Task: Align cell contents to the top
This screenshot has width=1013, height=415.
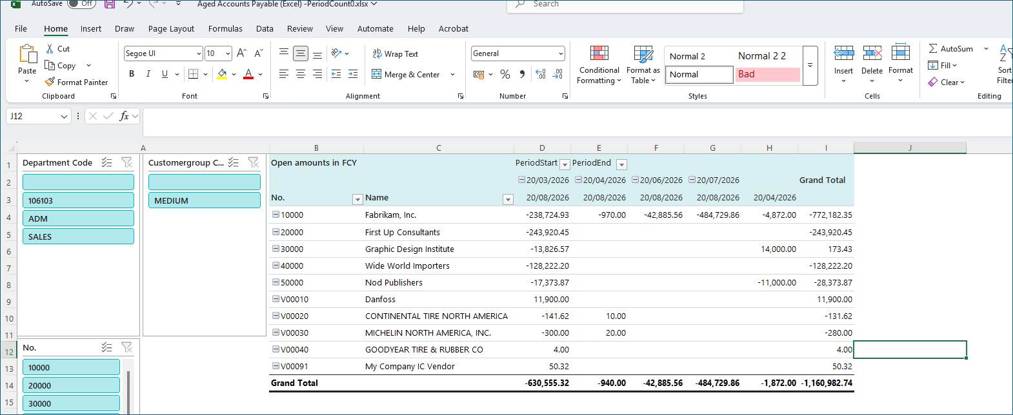Action: [x=284, y=54]
